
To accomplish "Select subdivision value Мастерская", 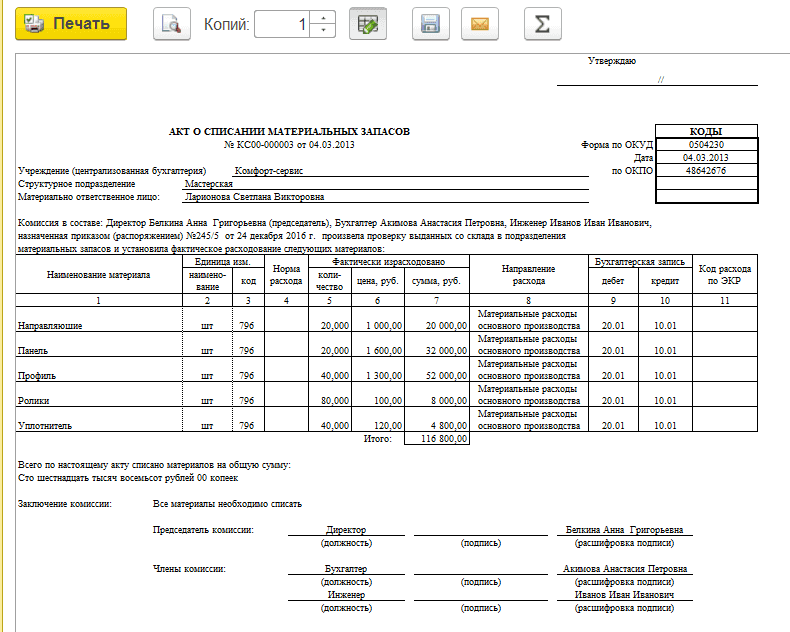I will (209, 184).
